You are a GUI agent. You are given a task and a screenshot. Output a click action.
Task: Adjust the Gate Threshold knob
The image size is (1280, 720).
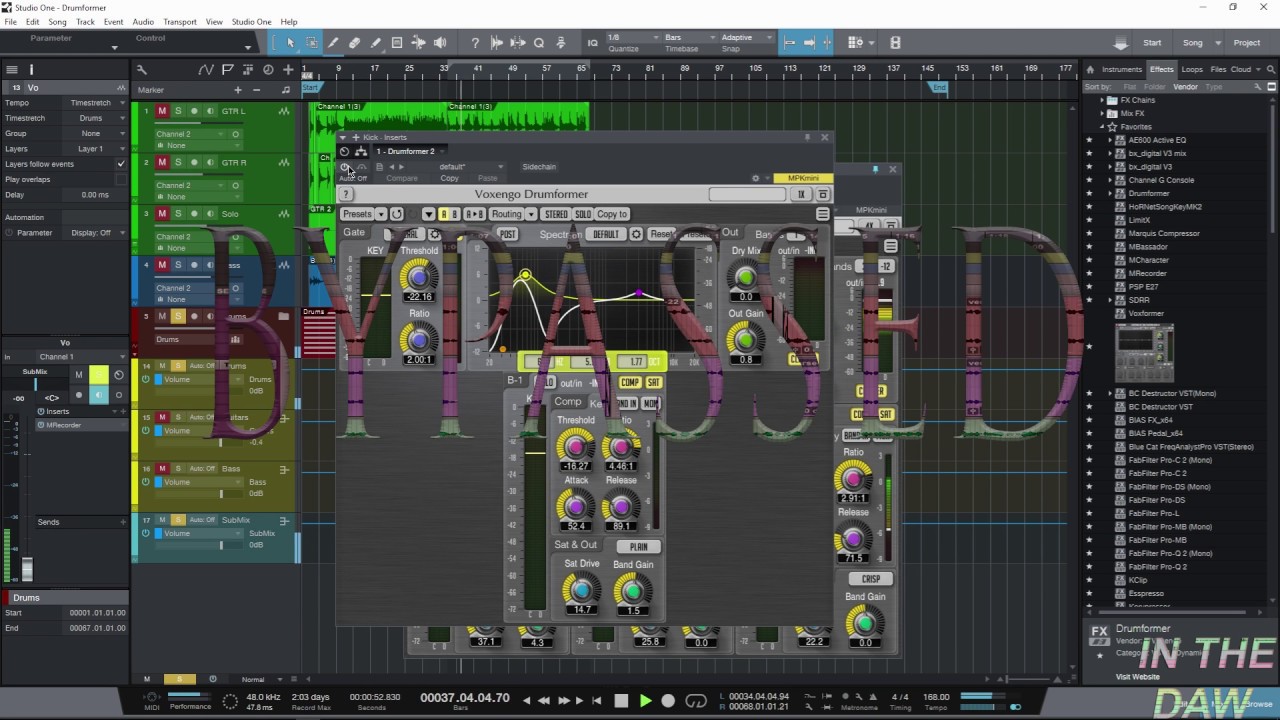click(418, 275)
